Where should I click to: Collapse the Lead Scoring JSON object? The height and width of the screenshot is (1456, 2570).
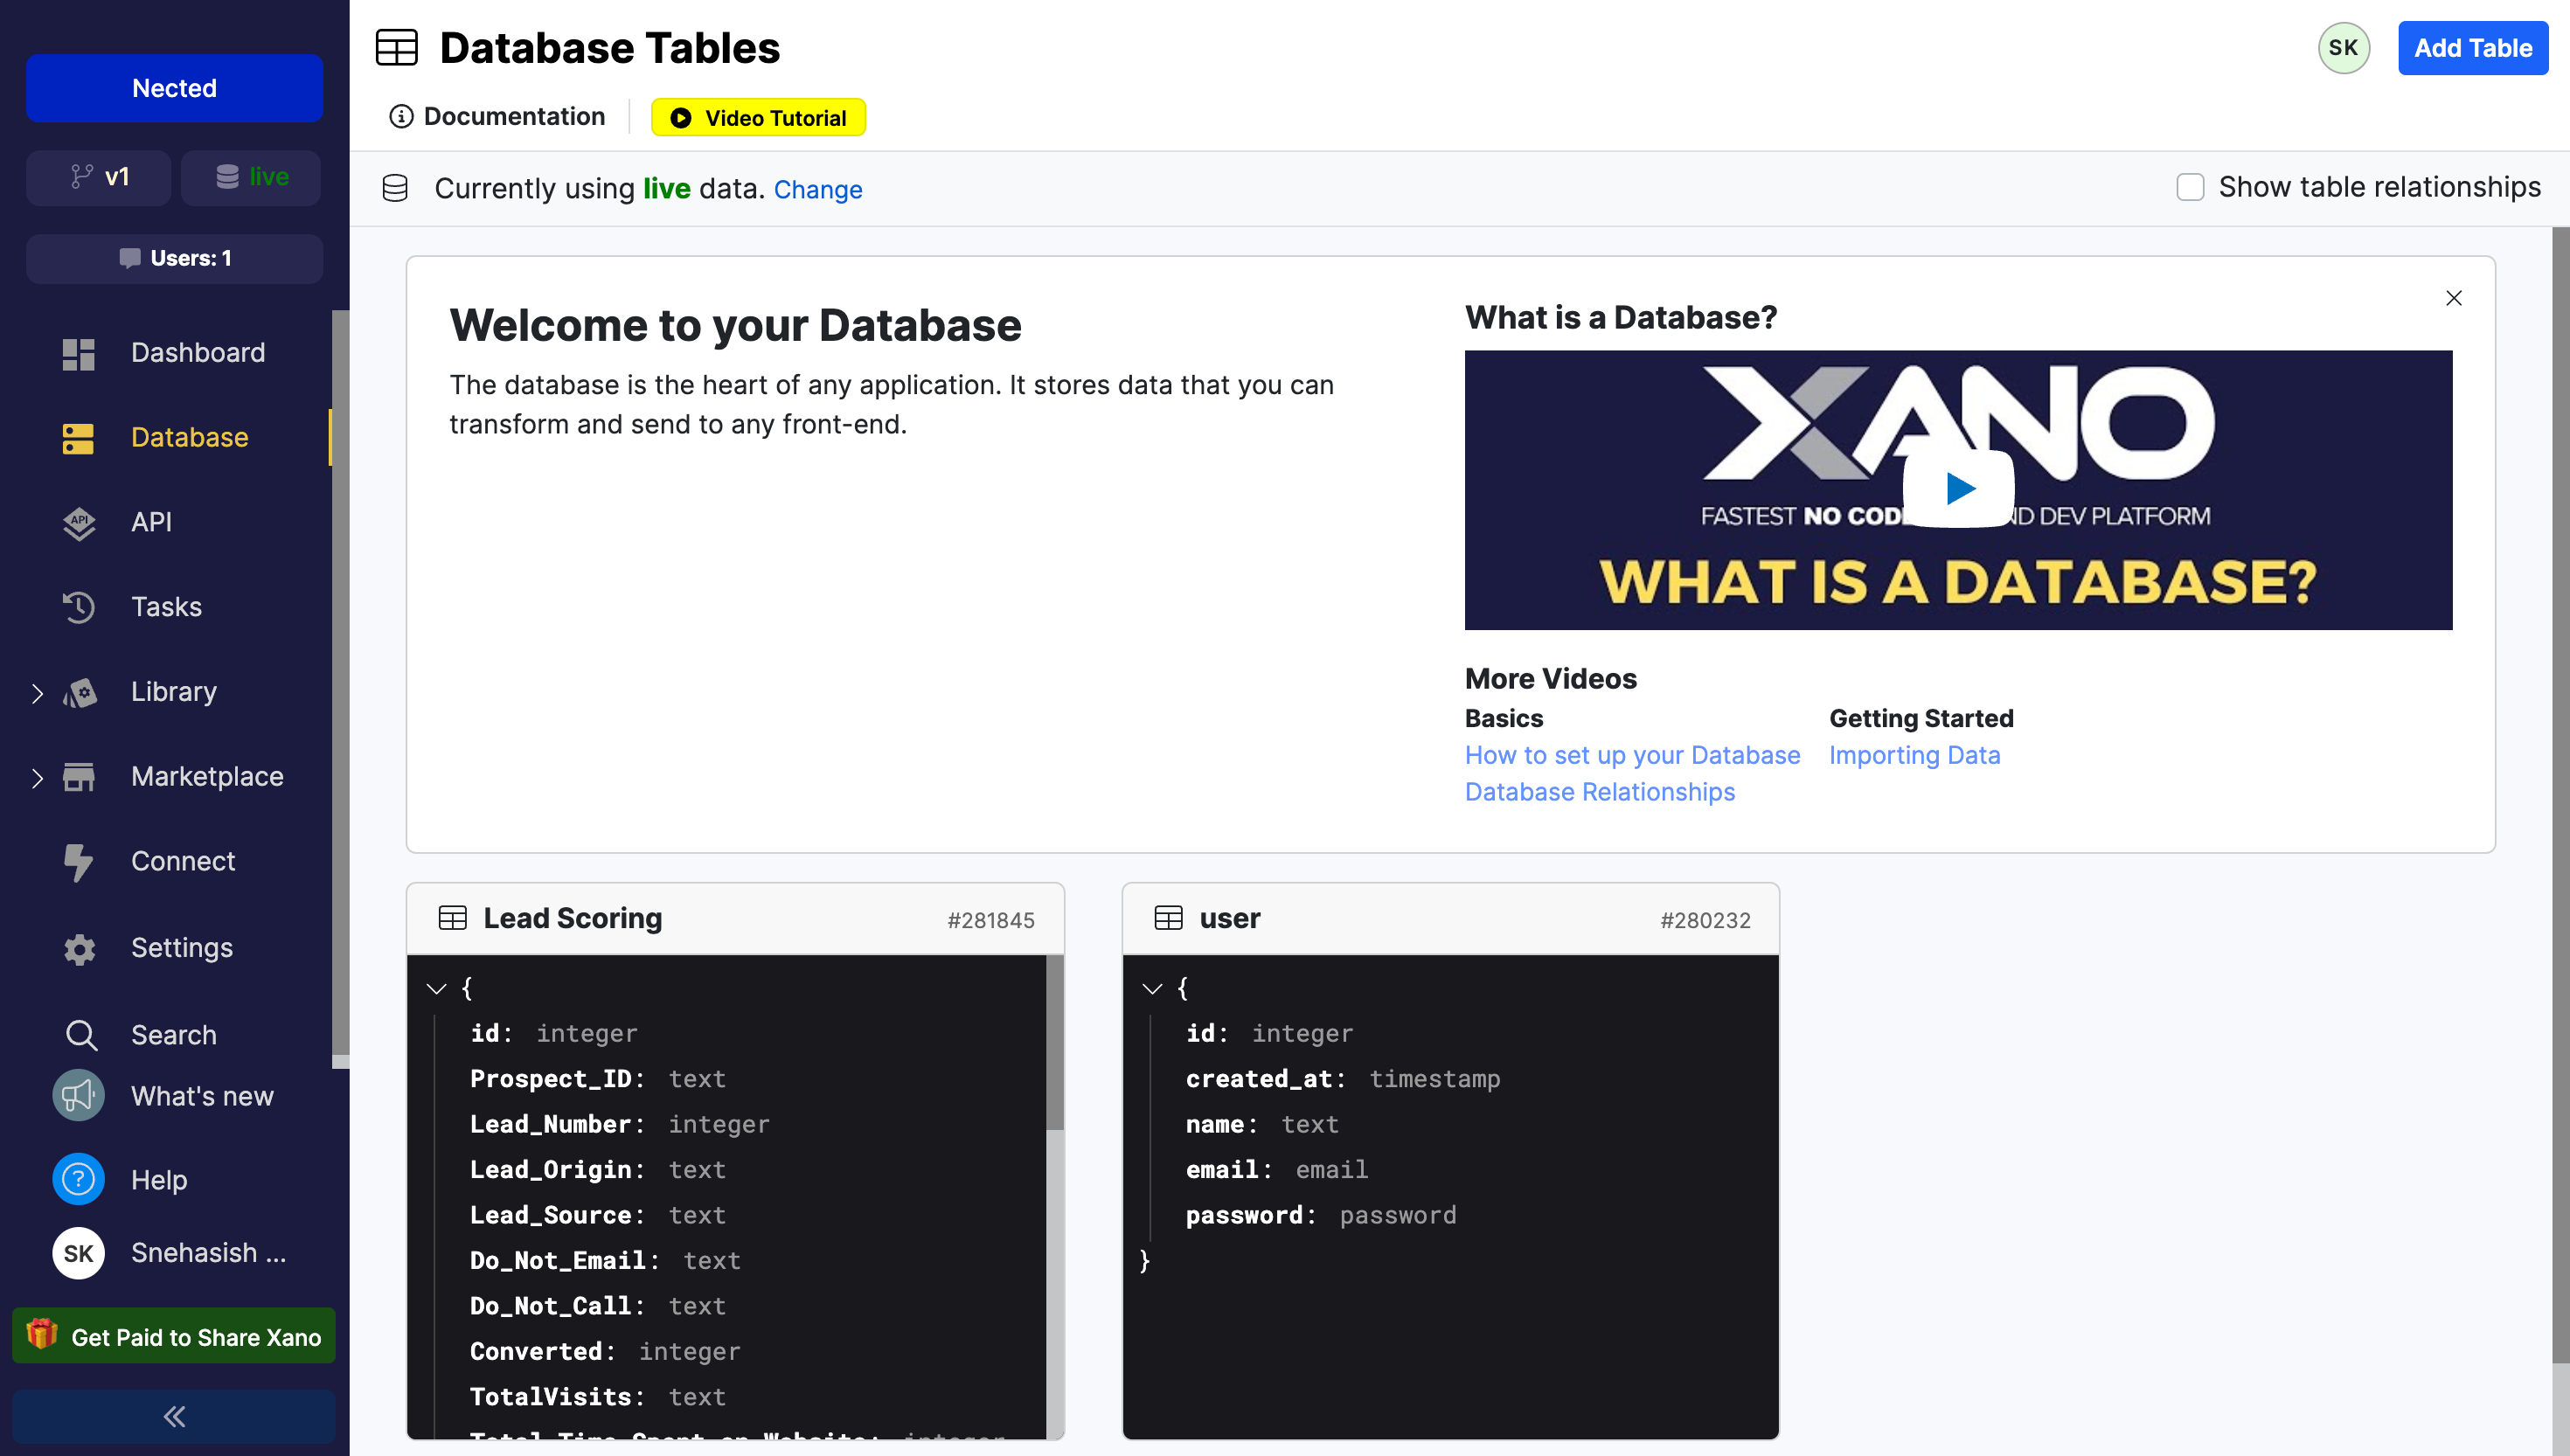tap(437, 988)
